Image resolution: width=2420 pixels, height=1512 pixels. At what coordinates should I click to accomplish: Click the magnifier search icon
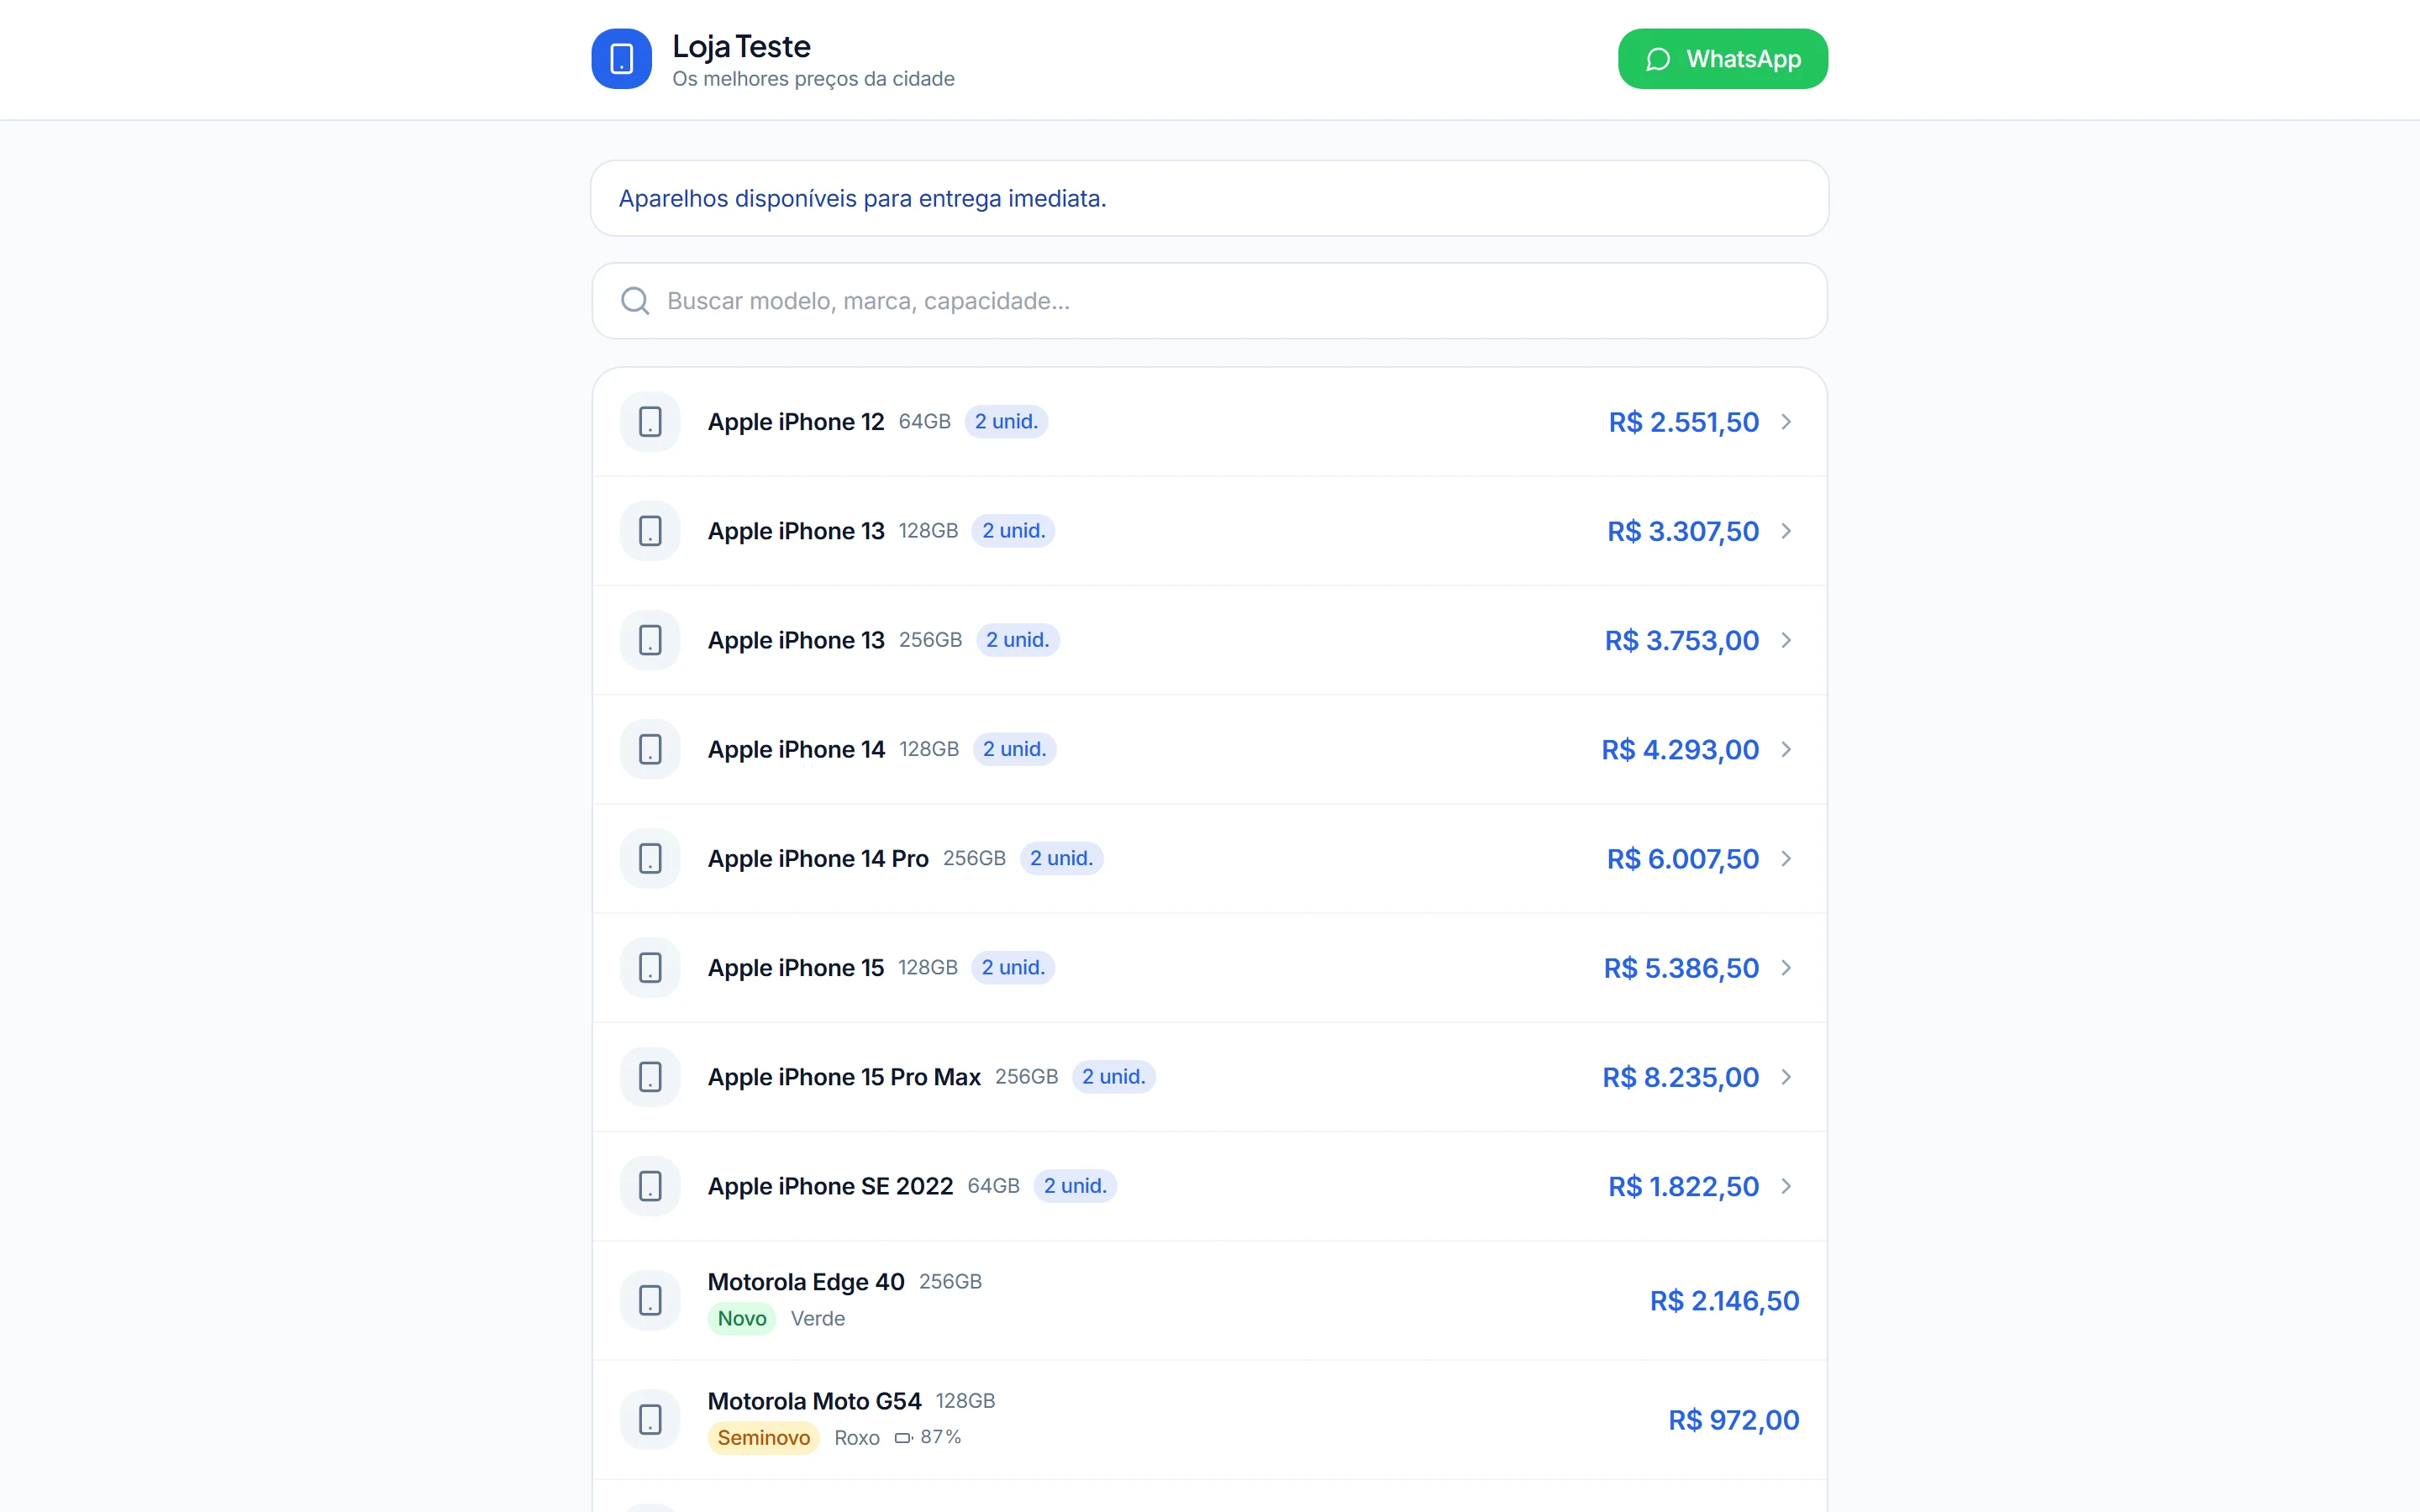[x=635, y=301]
